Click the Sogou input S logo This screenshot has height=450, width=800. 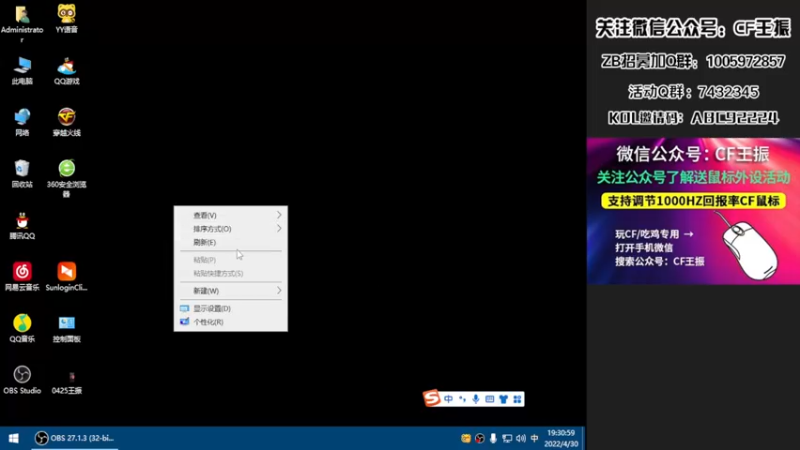coord(432,398)
